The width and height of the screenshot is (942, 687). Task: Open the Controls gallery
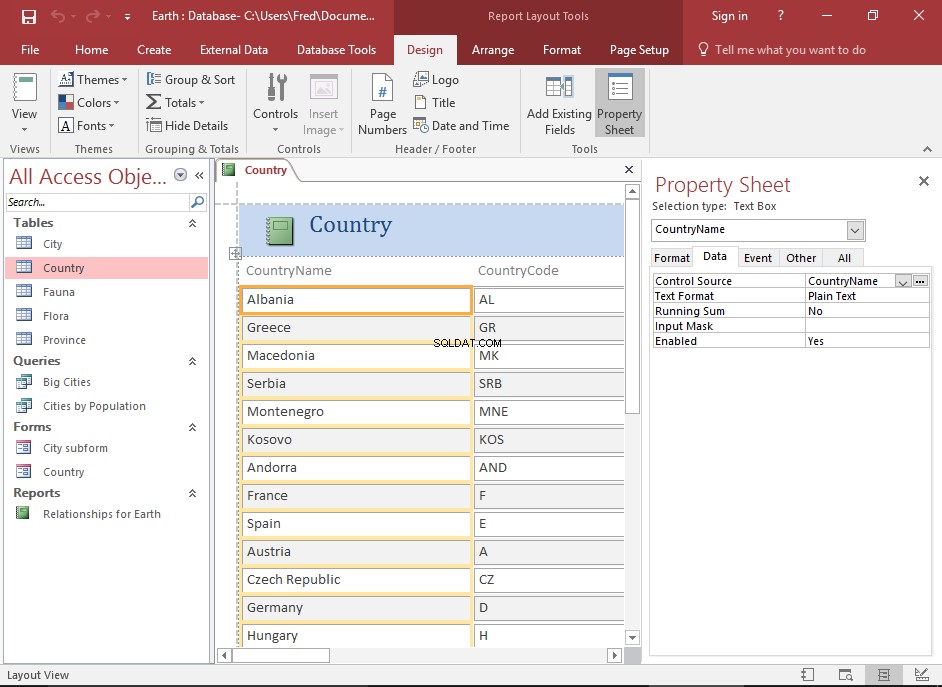point(275,103)
